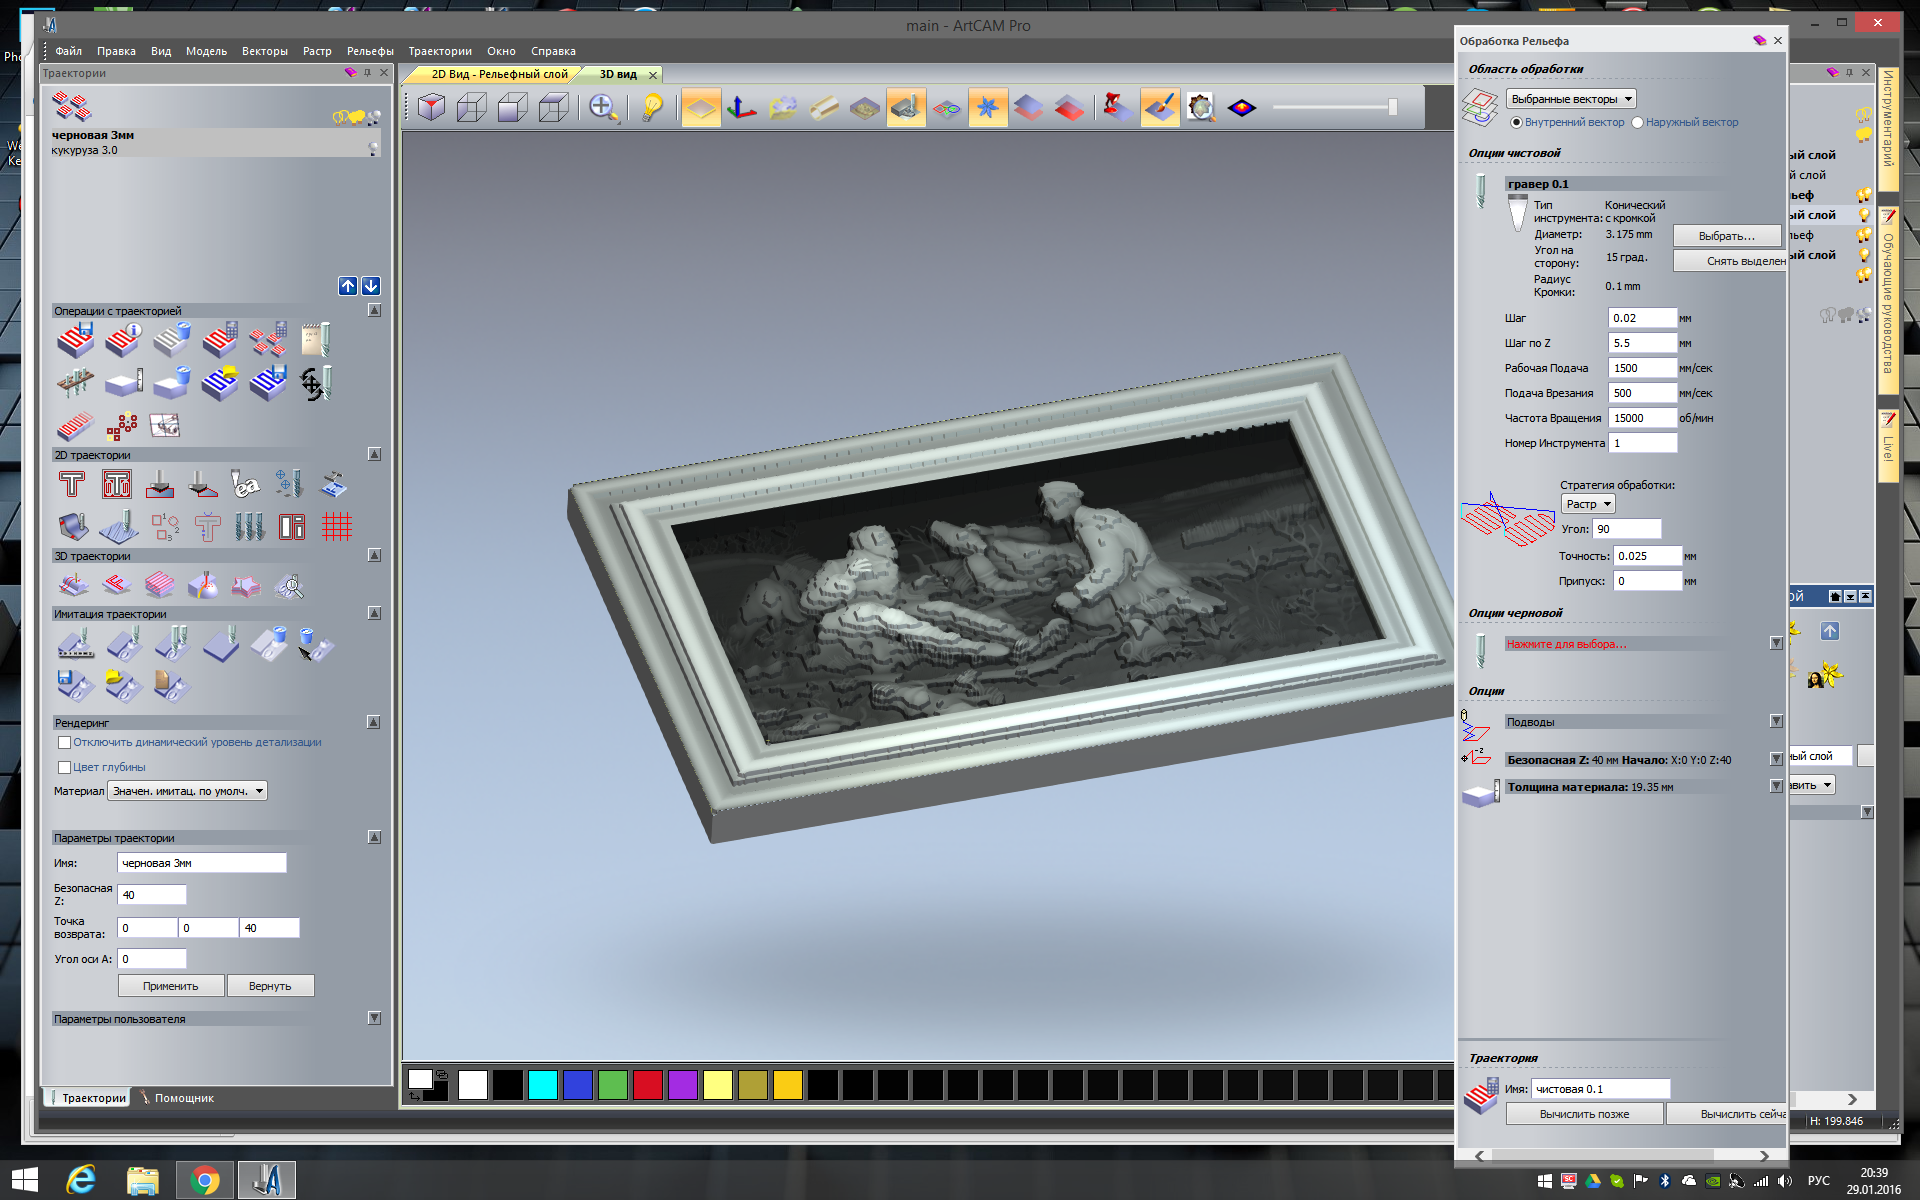Click the zoom magnifier tool in the 3D toolbar
1920x1200 pixels.
click(x=602, y=107)
